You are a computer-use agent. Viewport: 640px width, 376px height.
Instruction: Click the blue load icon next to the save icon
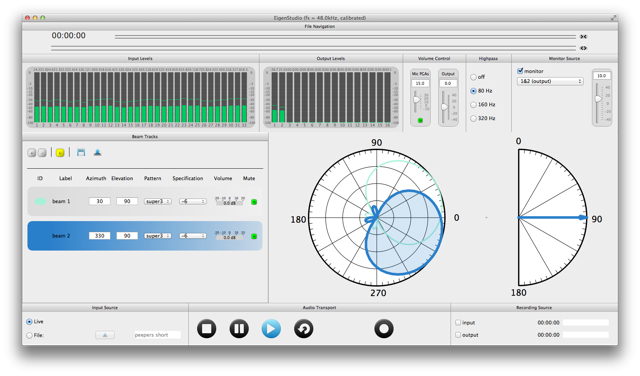(x=97, y=153)
